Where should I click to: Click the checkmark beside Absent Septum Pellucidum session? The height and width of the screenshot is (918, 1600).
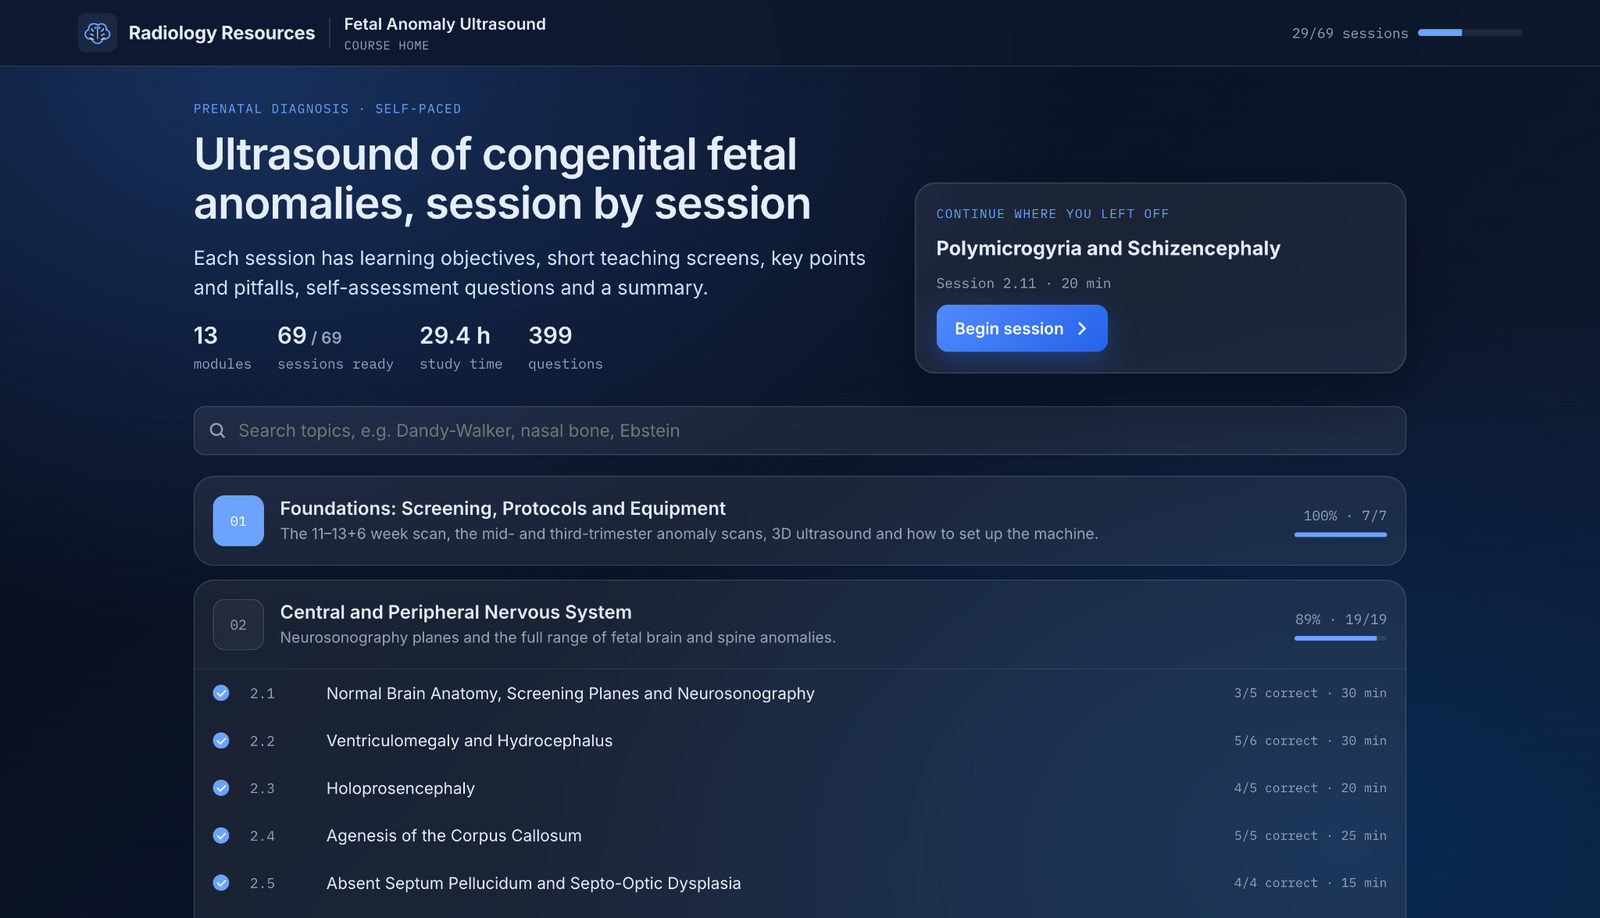pyautogui.click(x=221, y=883)
